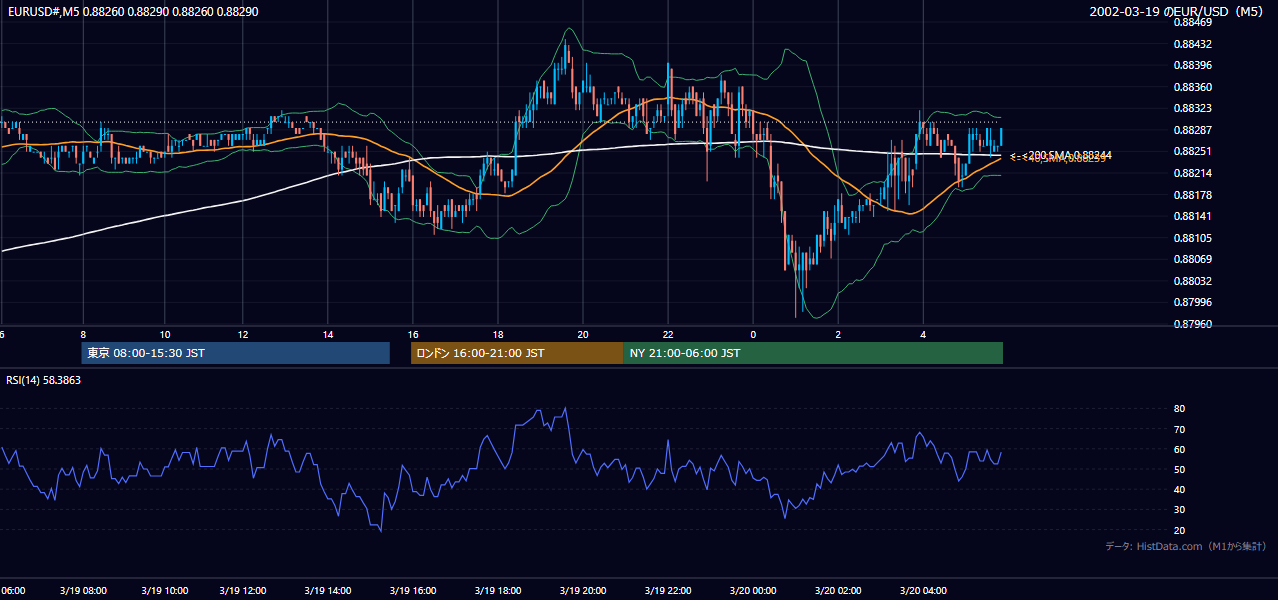Click the RSI scale value 60

(1179, 449)
